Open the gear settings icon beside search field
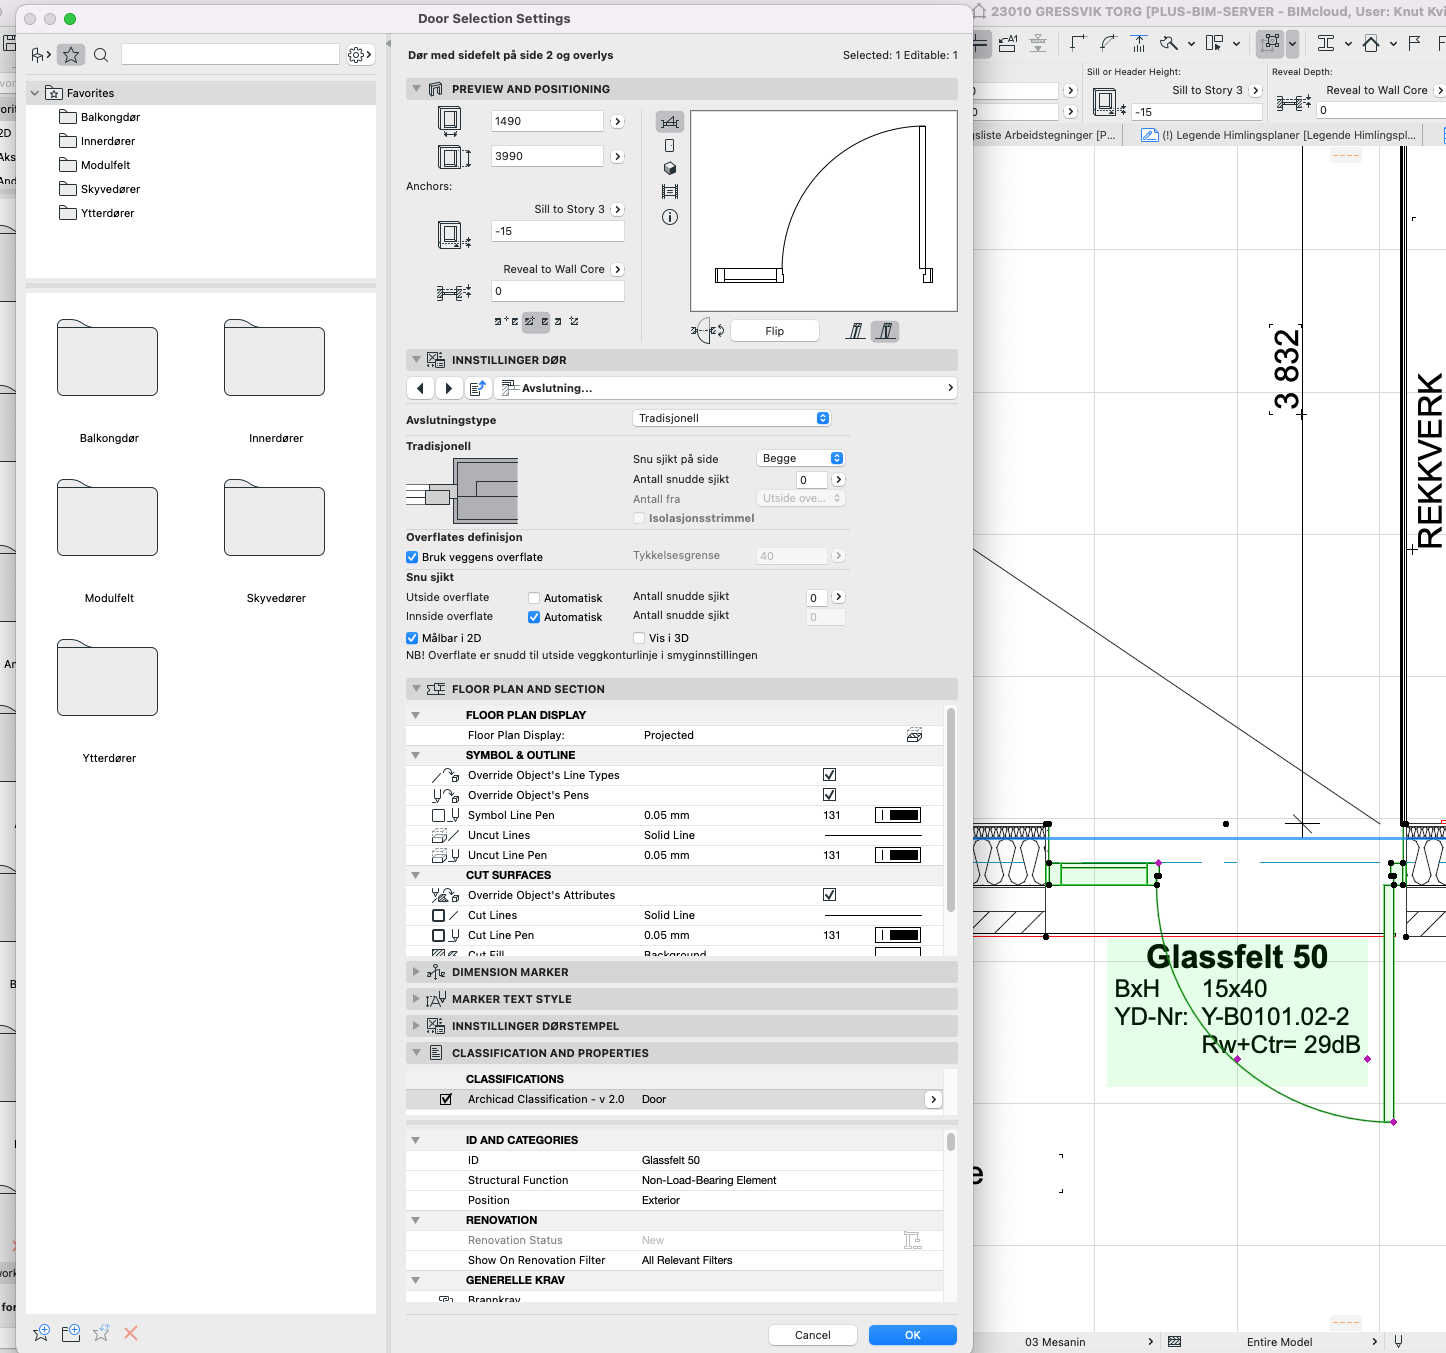Image resolution: width=1446 pixels, height=1353 pixels. [359, 55]
